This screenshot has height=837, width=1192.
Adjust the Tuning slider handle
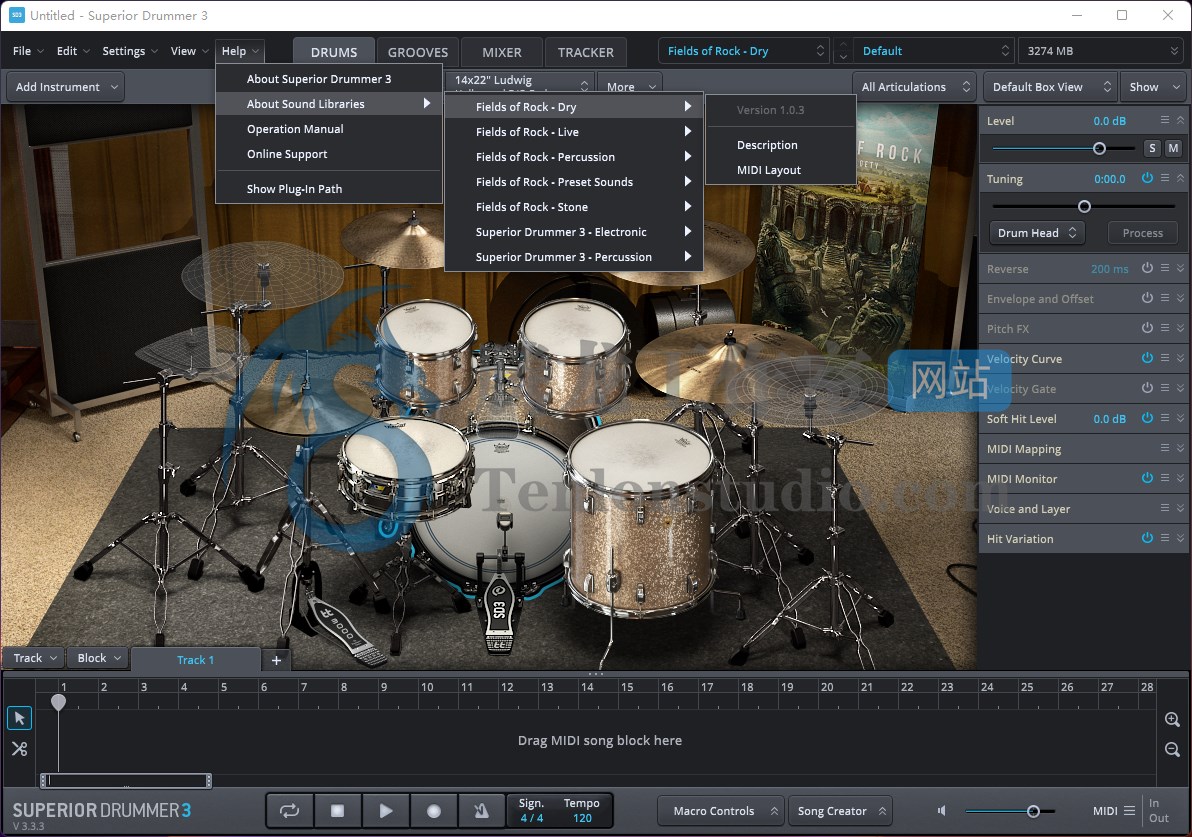(1084, 206)
